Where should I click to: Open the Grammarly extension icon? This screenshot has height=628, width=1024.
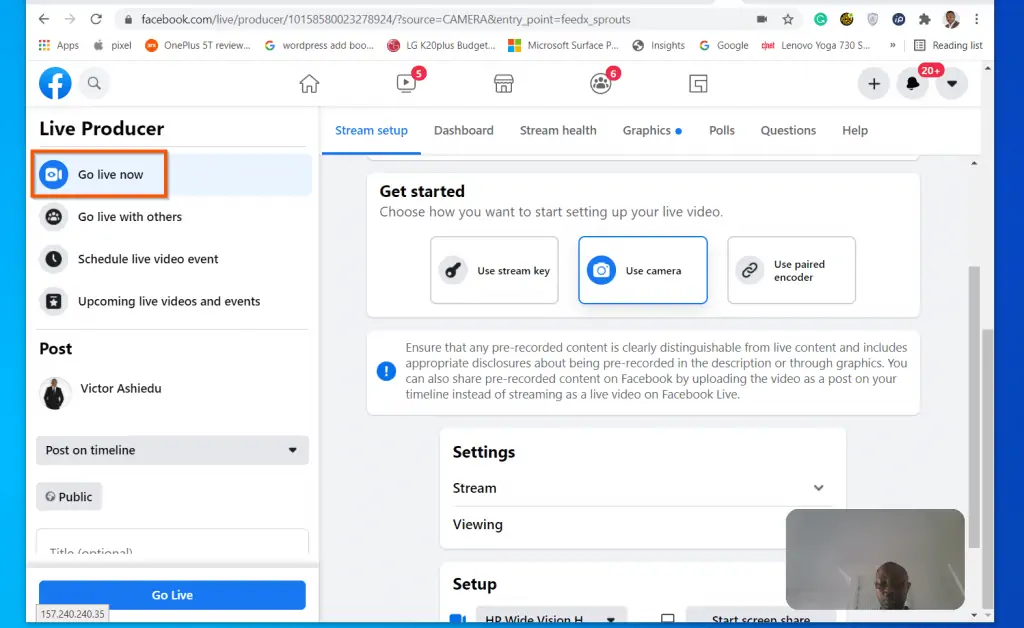pyautogui.click(x=820, y=20)
